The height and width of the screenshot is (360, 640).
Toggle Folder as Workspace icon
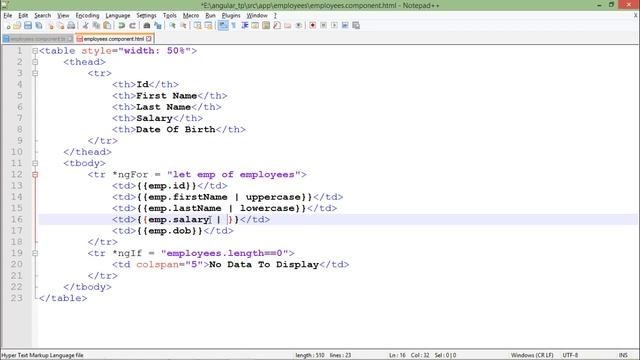pyautogui.click(x=288, y=26)
